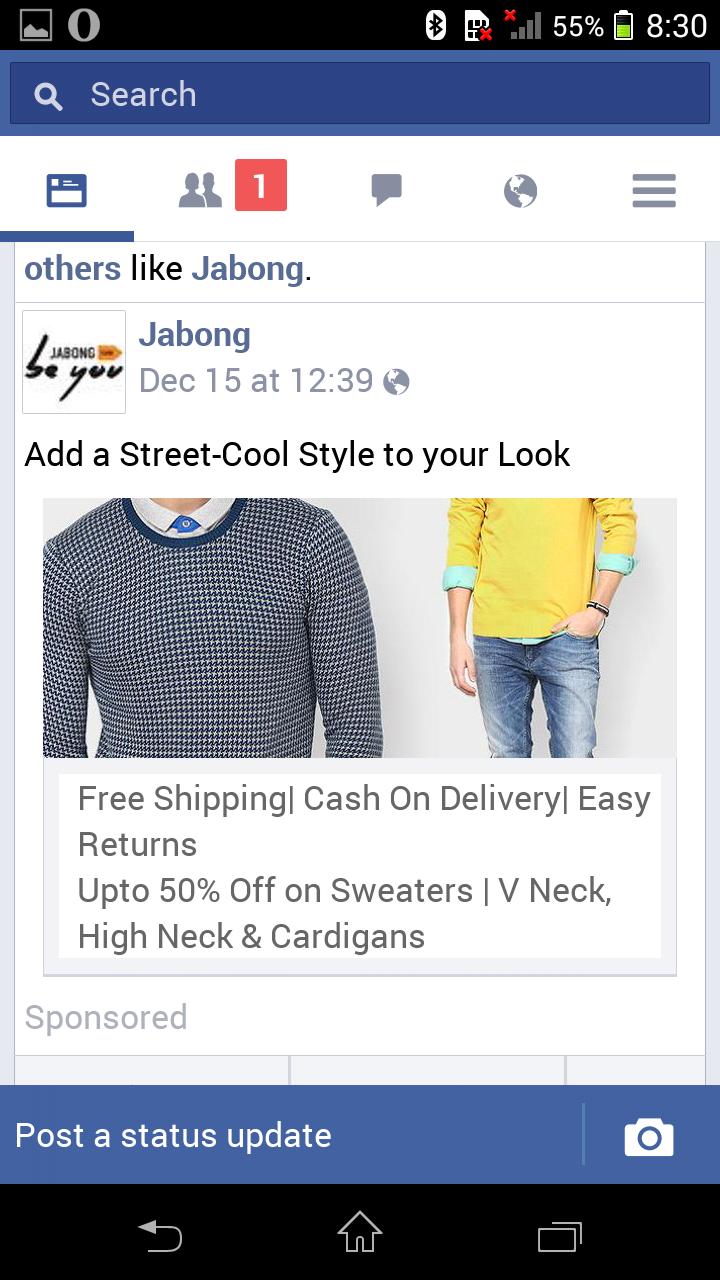Open the Dec 15 post timestamp
720x1280 pixels.
256,381
